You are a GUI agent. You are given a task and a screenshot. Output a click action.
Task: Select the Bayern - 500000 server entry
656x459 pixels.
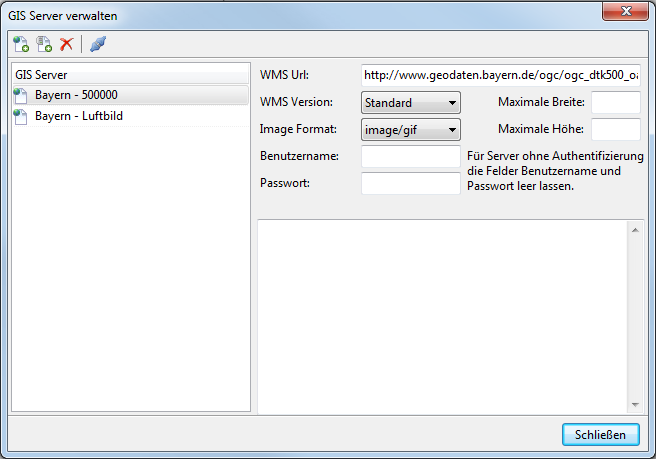tap(77, 95)
